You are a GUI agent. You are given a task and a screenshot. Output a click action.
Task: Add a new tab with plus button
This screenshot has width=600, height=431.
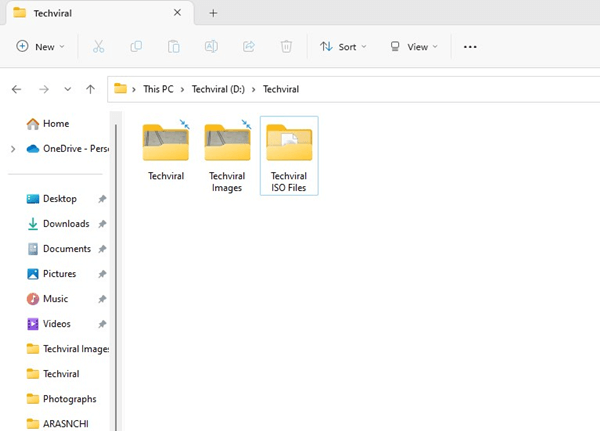pos(213,13)
